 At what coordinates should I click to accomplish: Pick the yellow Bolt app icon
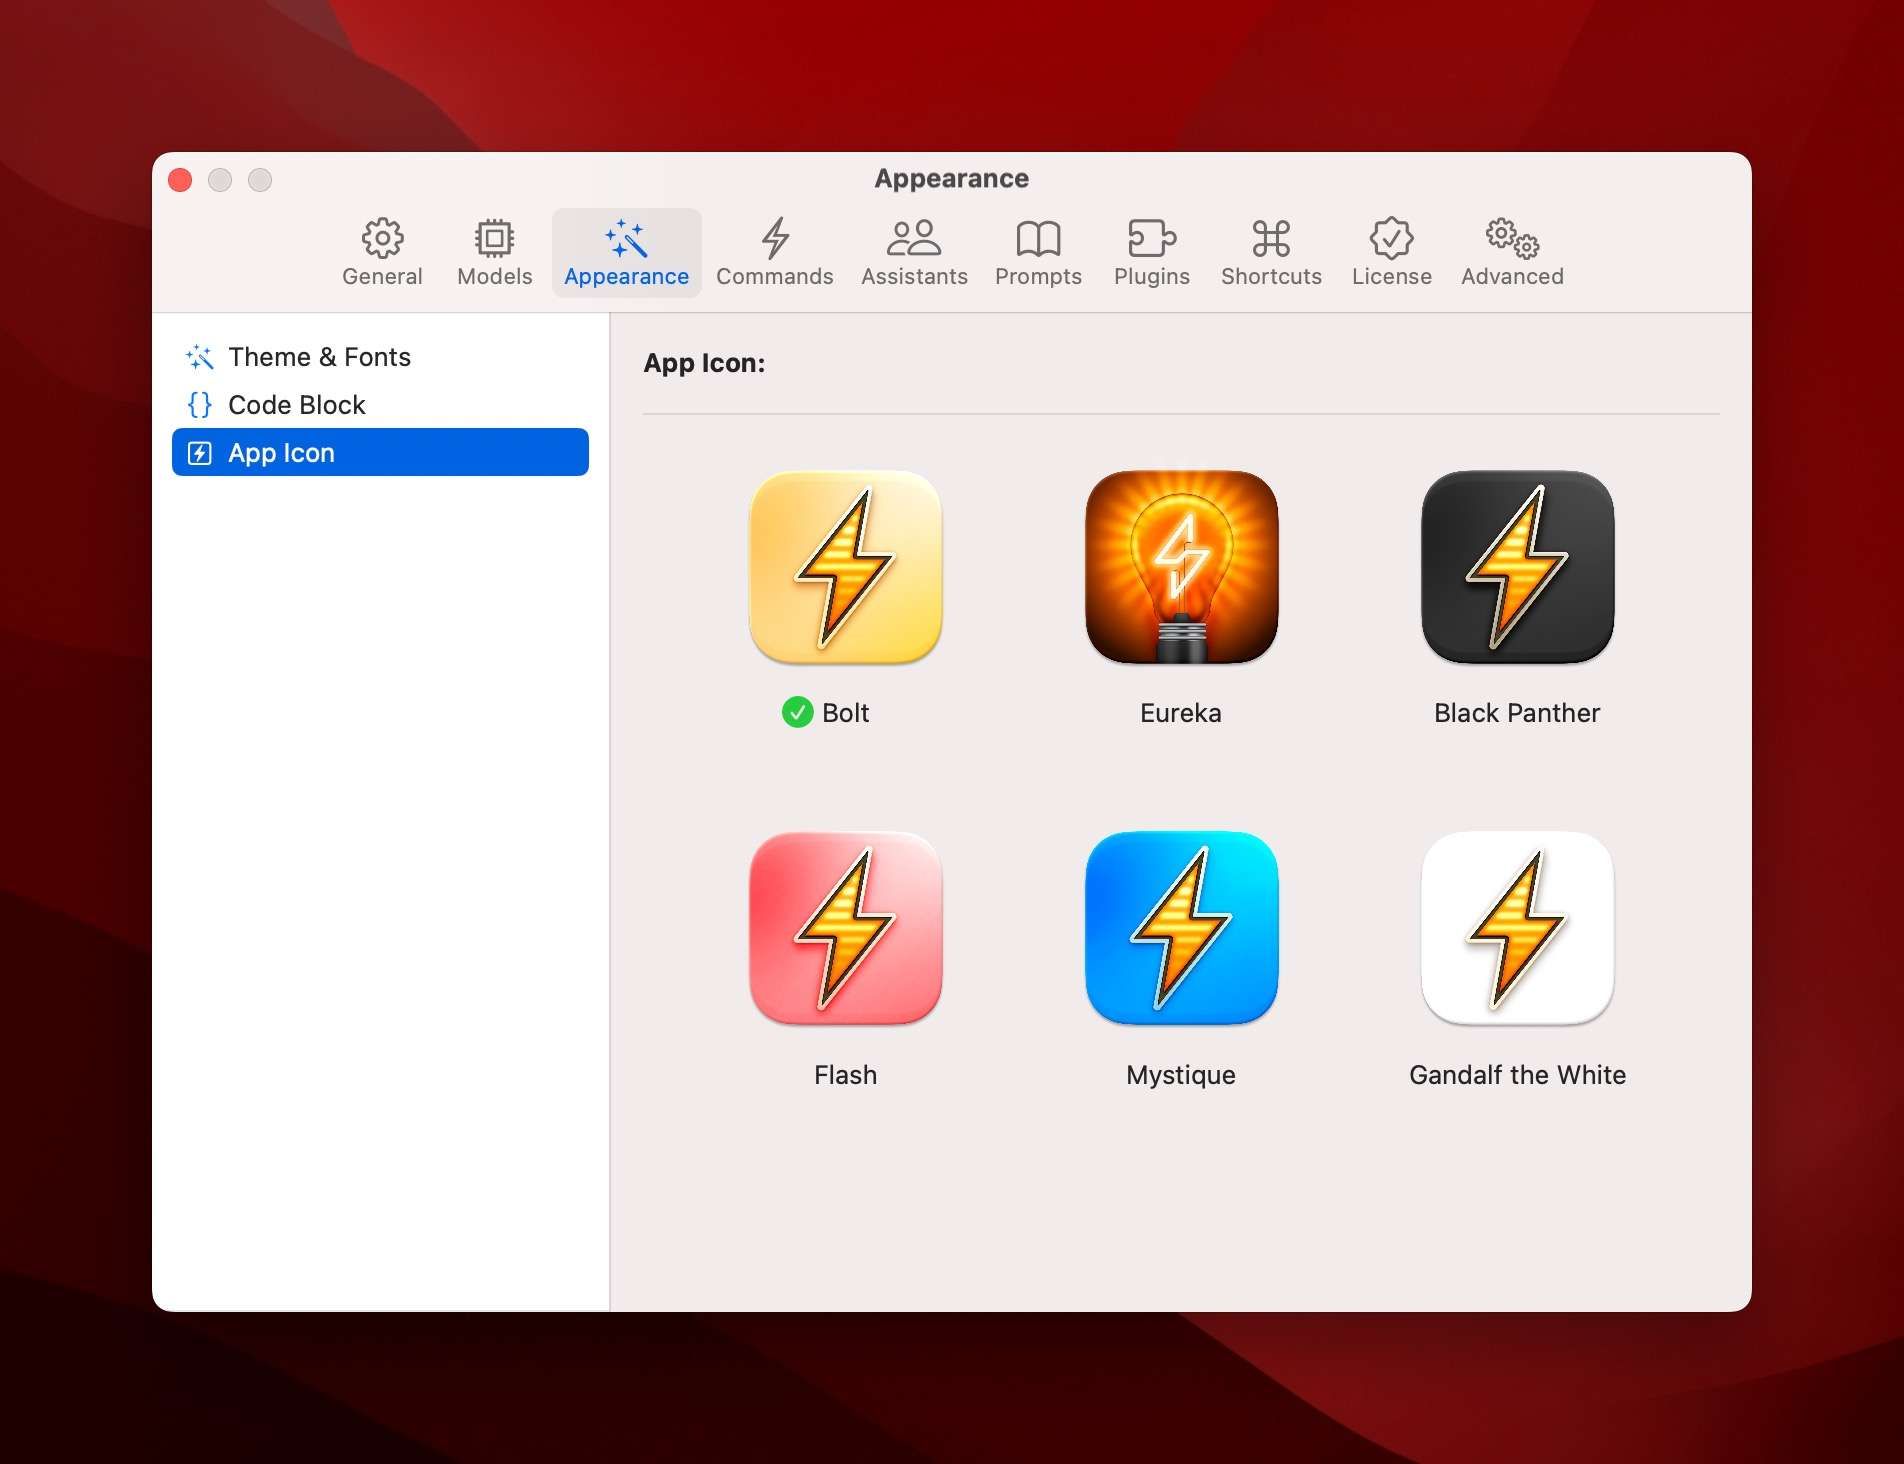pos(845,567)
